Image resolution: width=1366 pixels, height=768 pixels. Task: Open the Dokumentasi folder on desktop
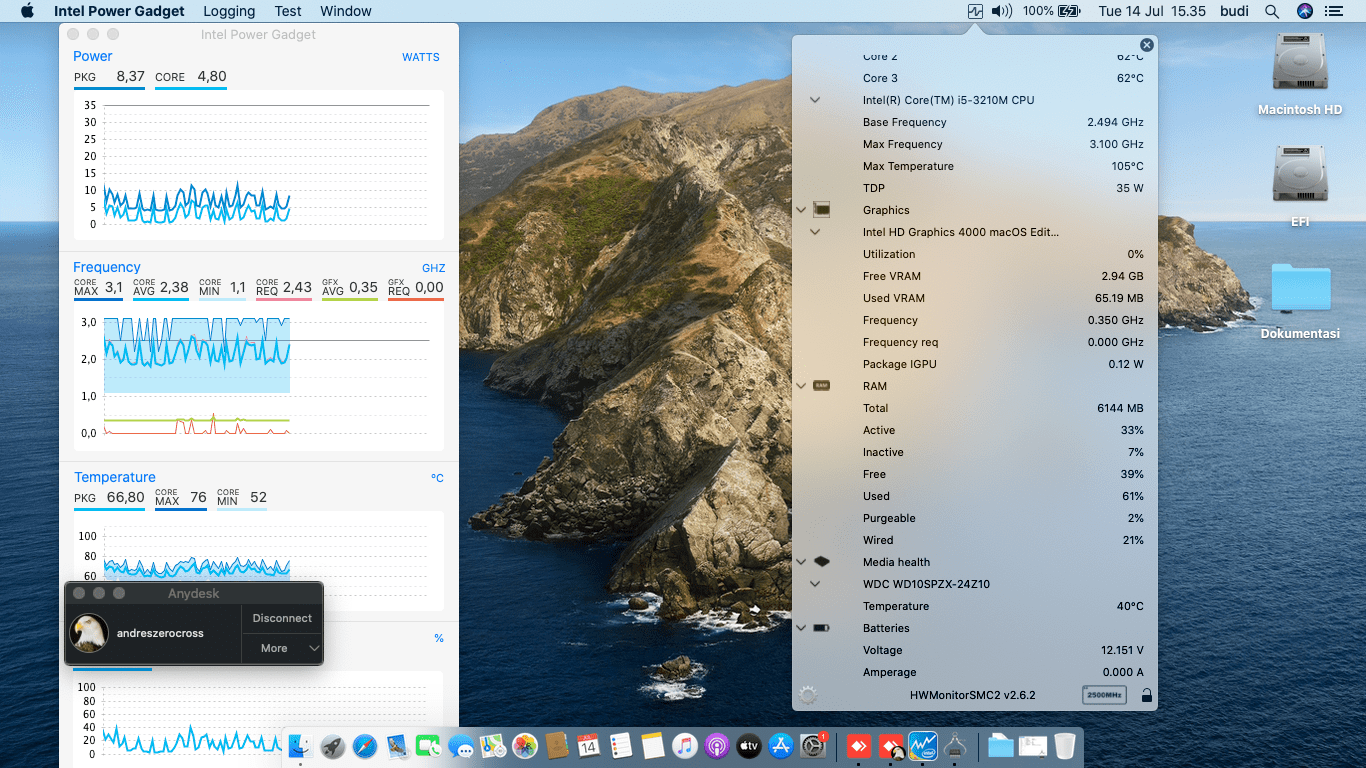(1300, 300)
